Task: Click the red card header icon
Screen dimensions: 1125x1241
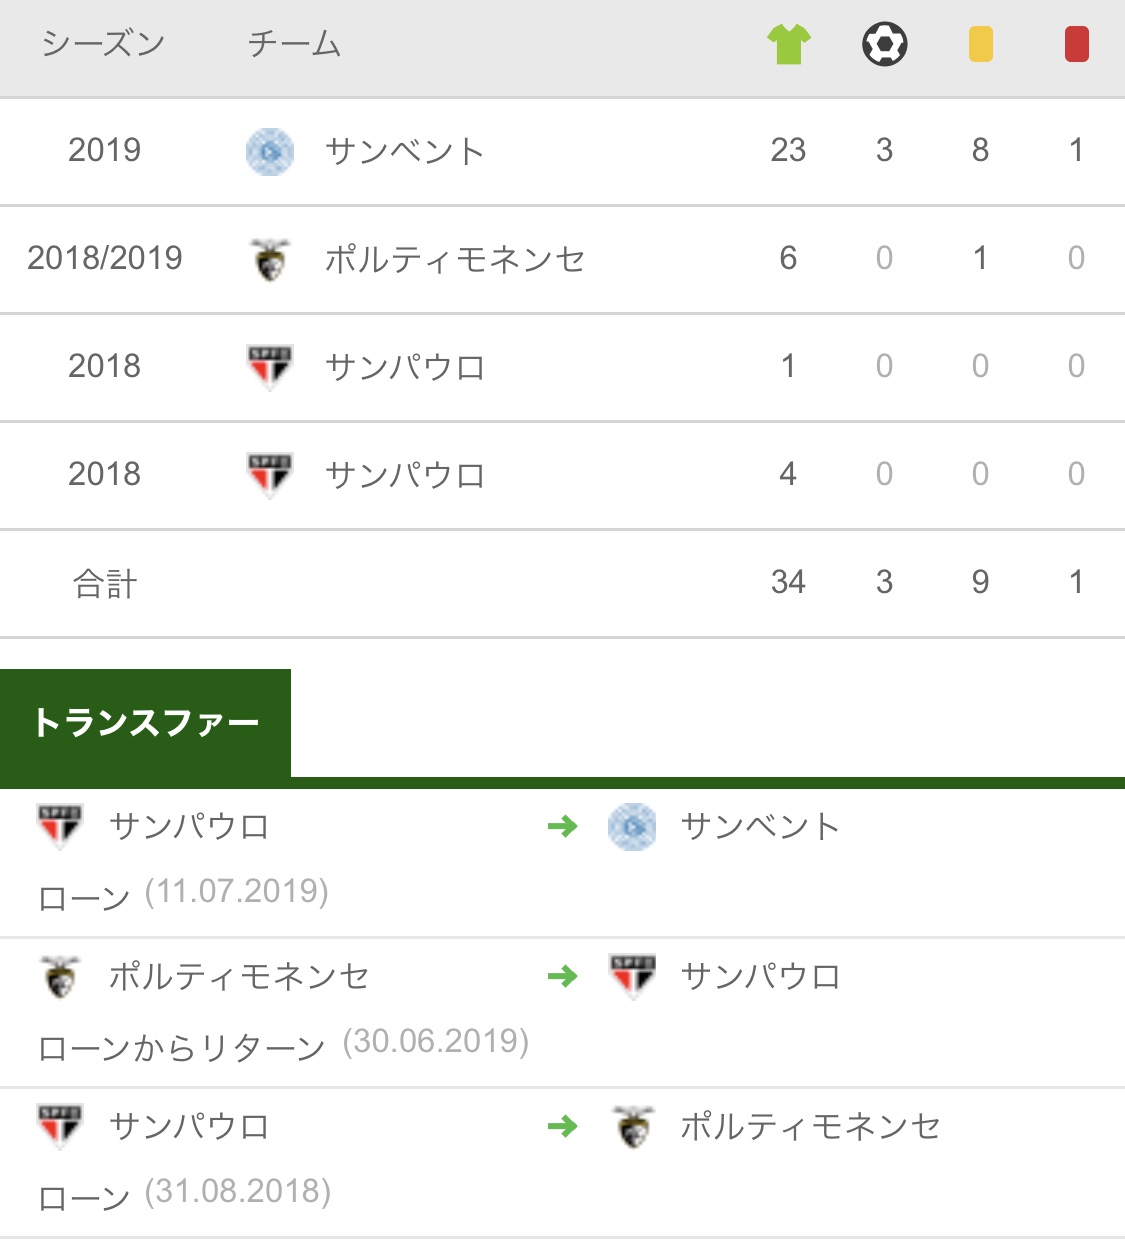Action: (x=1076, y=45)
